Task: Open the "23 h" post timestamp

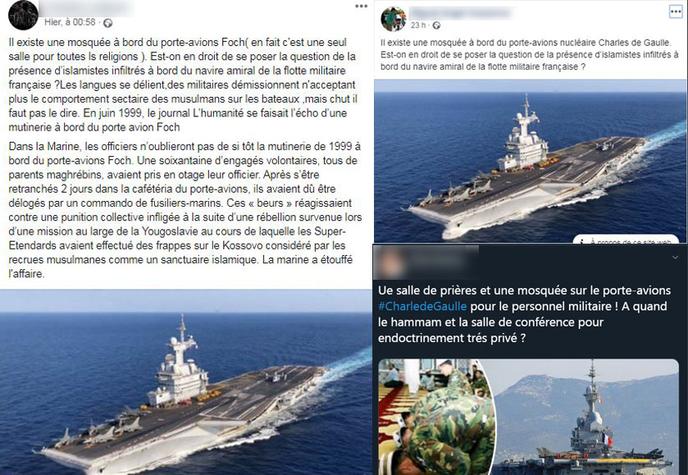Action: pyautogui.click(x=419, y=25)
